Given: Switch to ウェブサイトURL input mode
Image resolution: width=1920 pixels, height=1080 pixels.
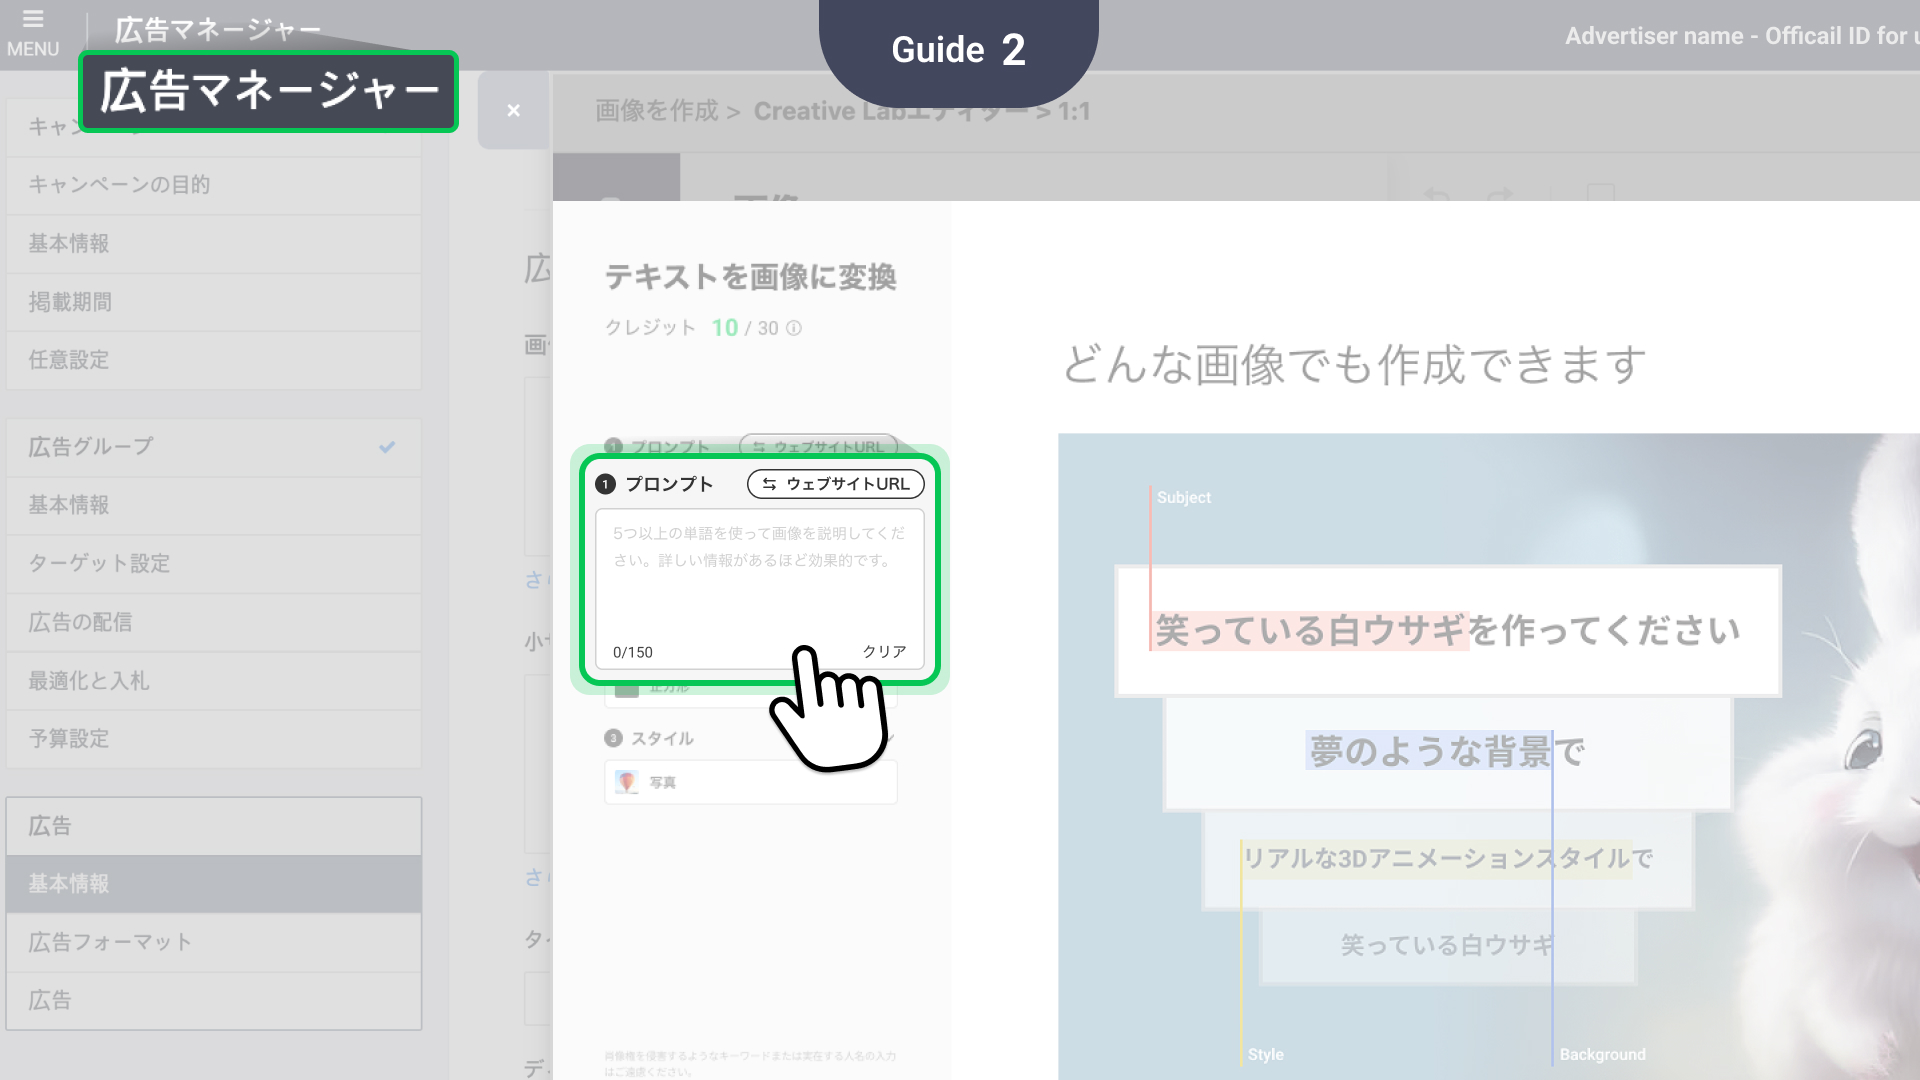Looking at the screenshot, I should 835,484.
